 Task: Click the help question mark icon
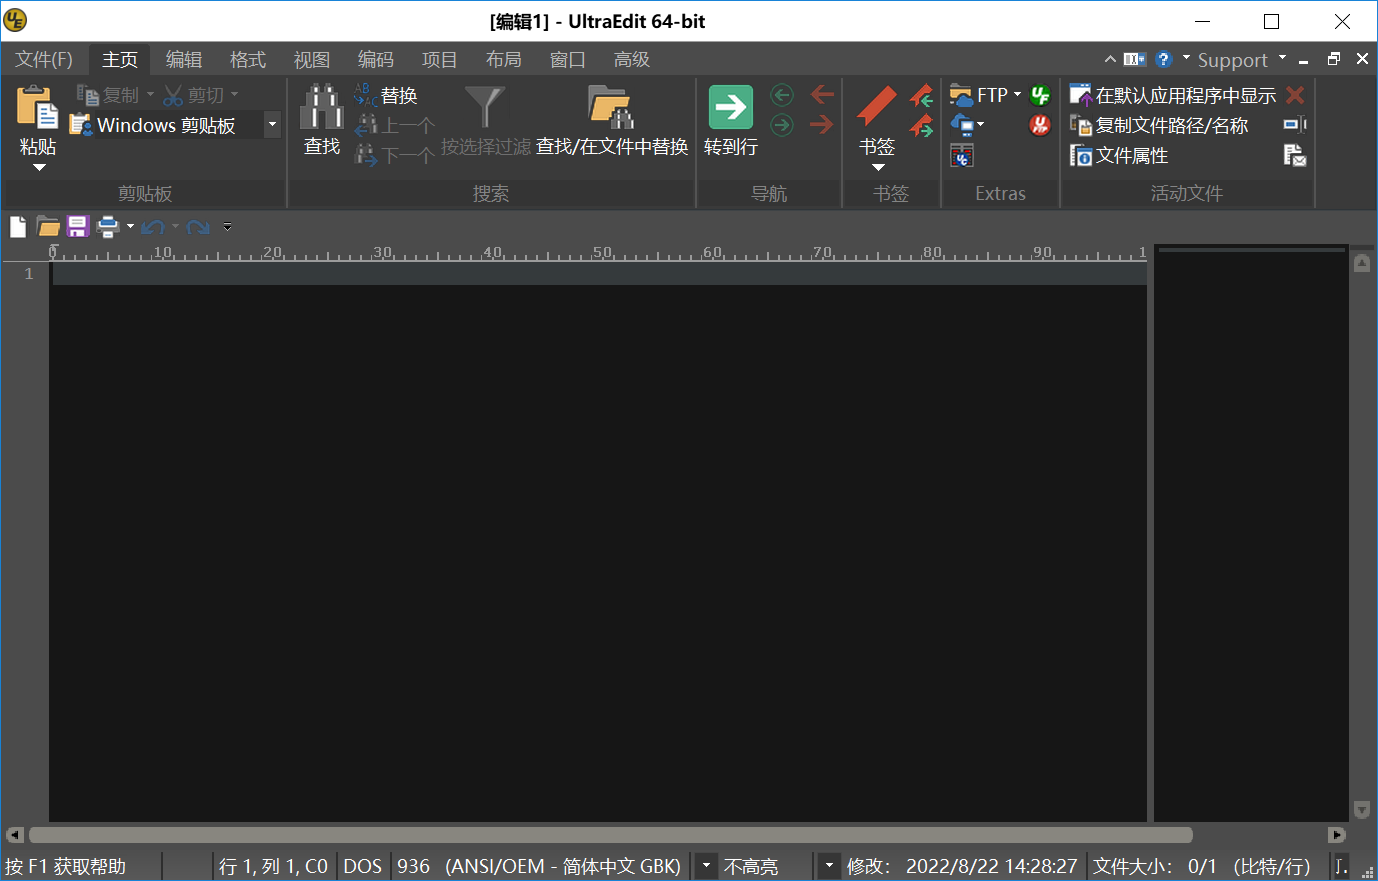pos(1163,59)
